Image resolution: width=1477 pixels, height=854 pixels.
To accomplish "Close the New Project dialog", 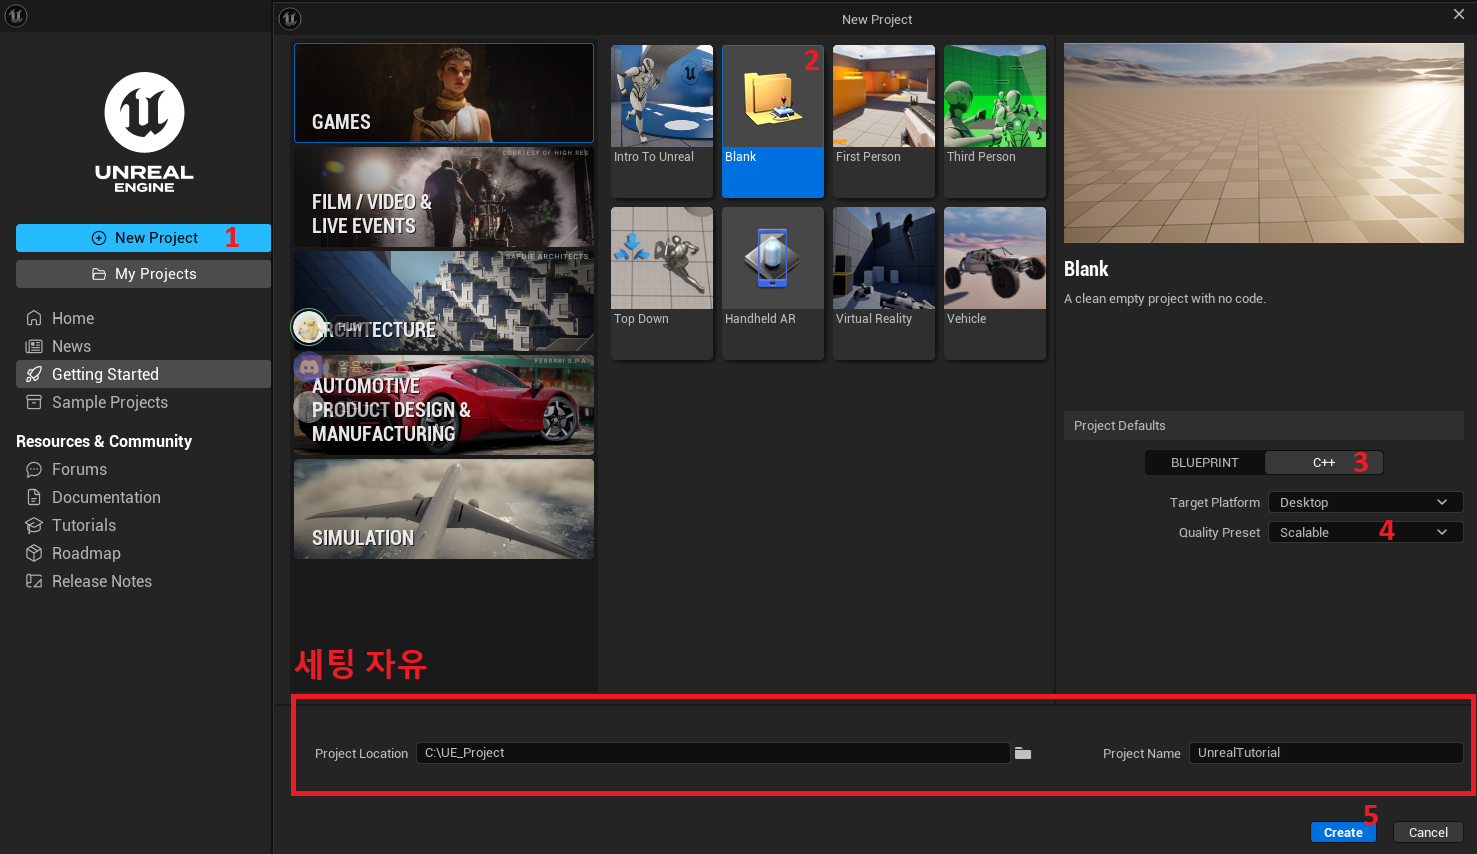I will (x=1459, y=14).
